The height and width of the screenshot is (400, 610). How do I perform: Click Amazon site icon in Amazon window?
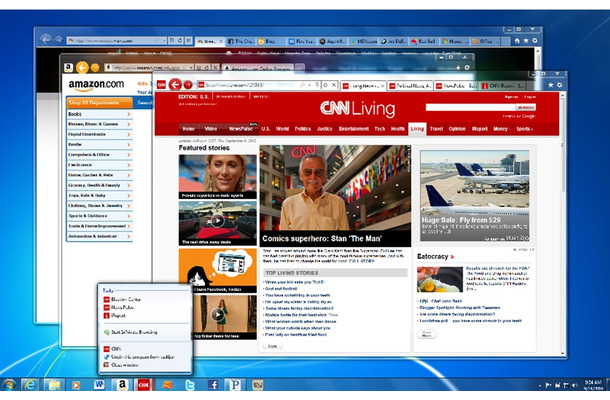coord(68,67)
